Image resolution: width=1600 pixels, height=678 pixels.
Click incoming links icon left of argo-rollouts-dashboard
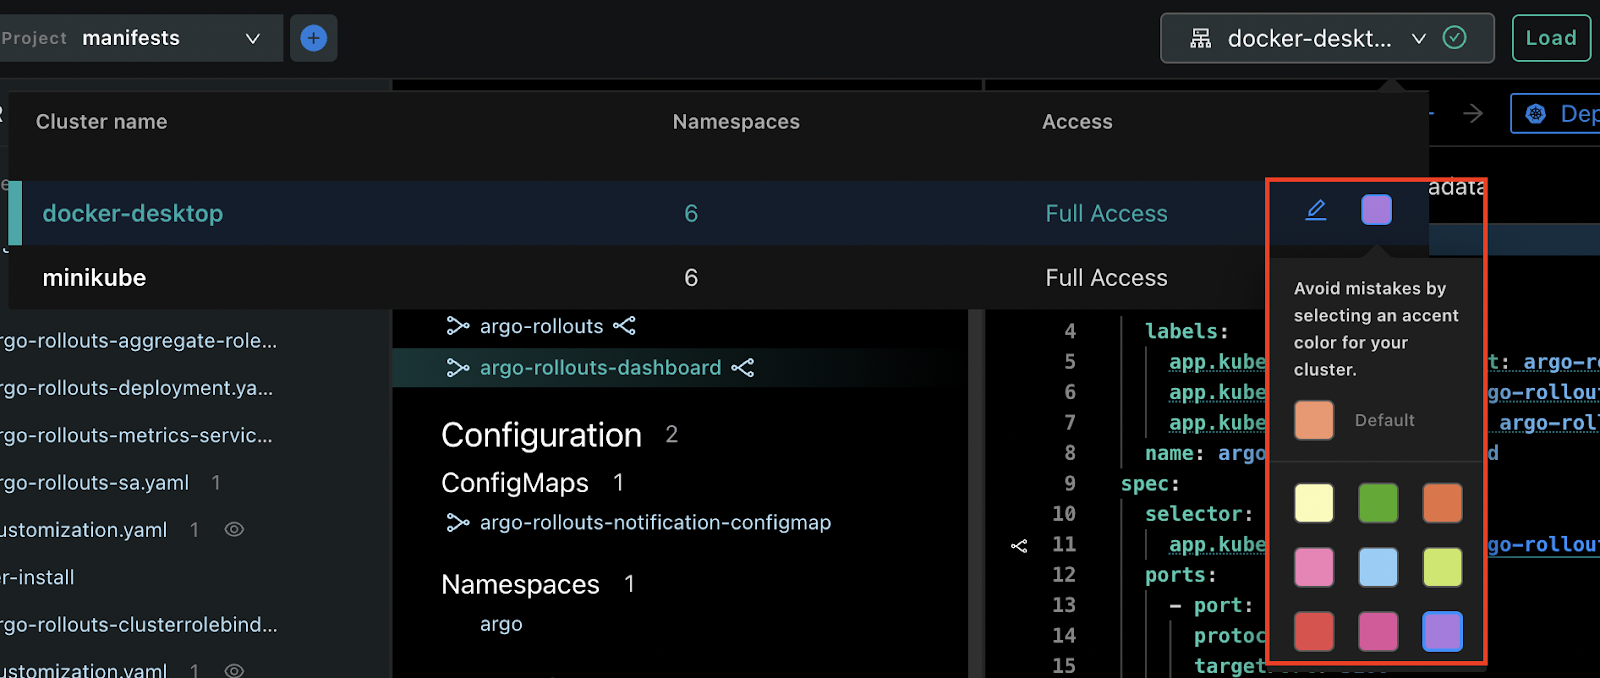coord(458,368)
